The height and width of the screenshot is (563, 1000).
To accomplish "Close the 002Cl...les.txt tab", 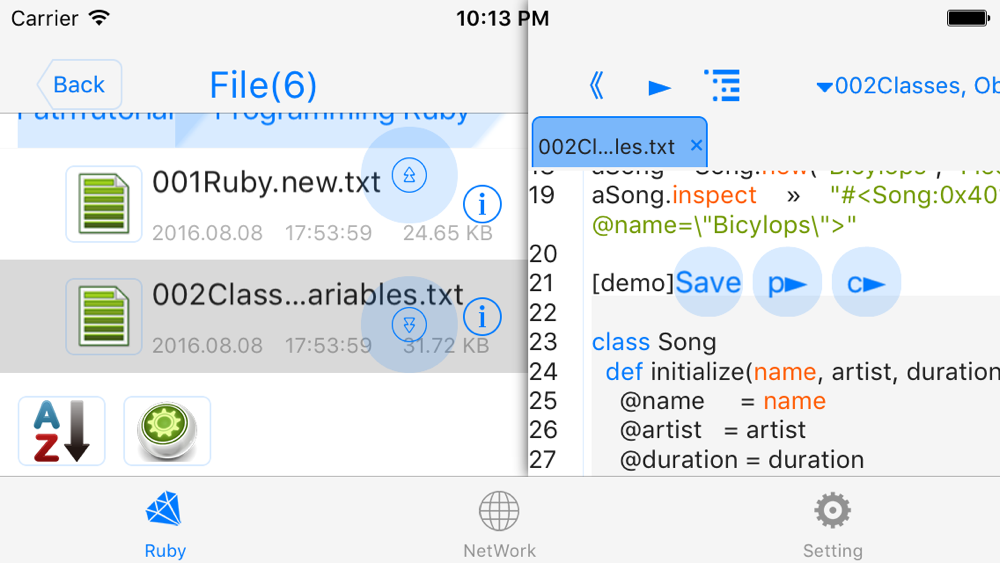I will [x=696, y=145].
